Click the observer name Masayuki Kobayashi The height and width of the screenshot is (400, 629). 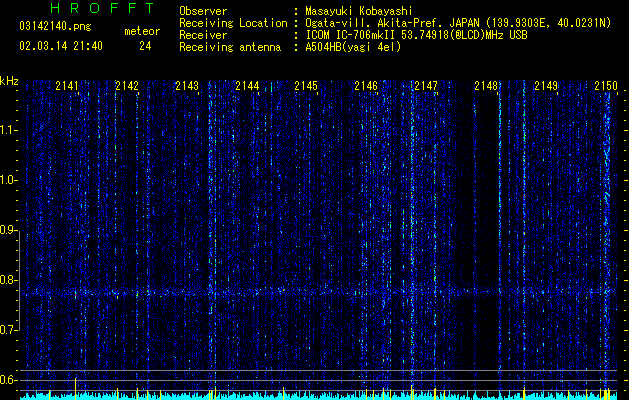(x=359, y=11)
